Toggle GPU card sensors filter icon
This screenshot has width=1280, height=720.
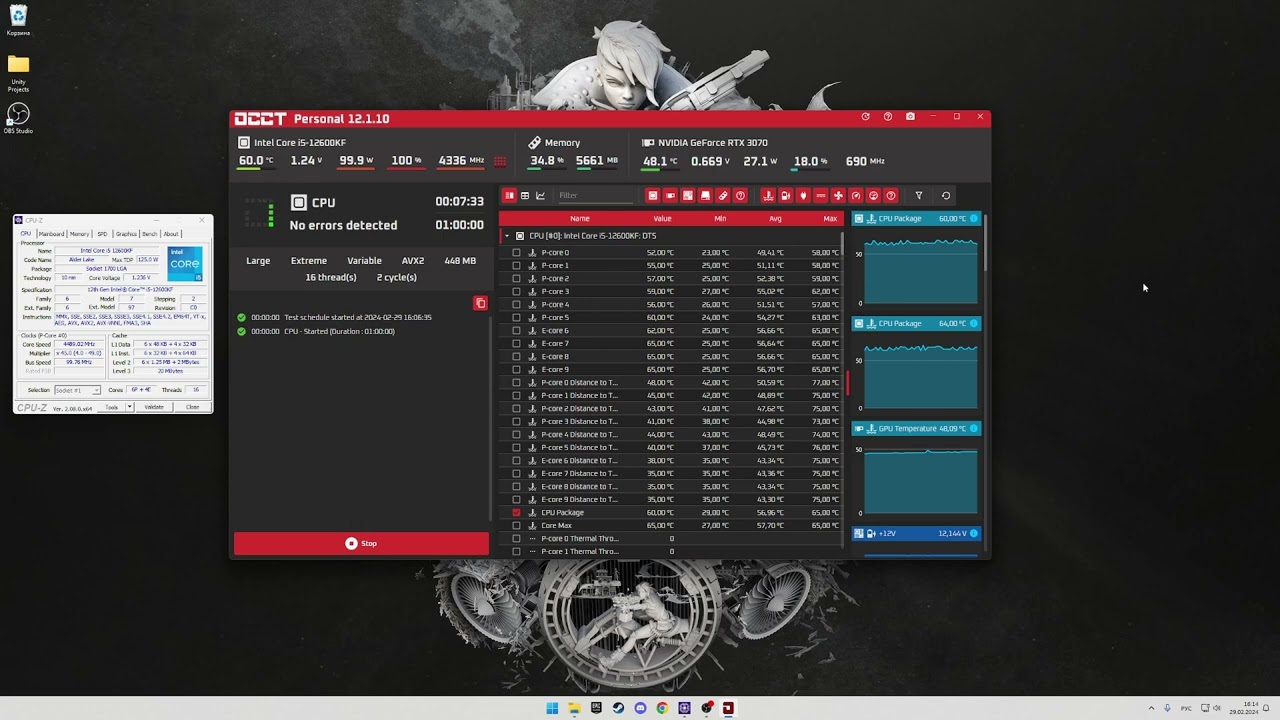click(670, 196)
